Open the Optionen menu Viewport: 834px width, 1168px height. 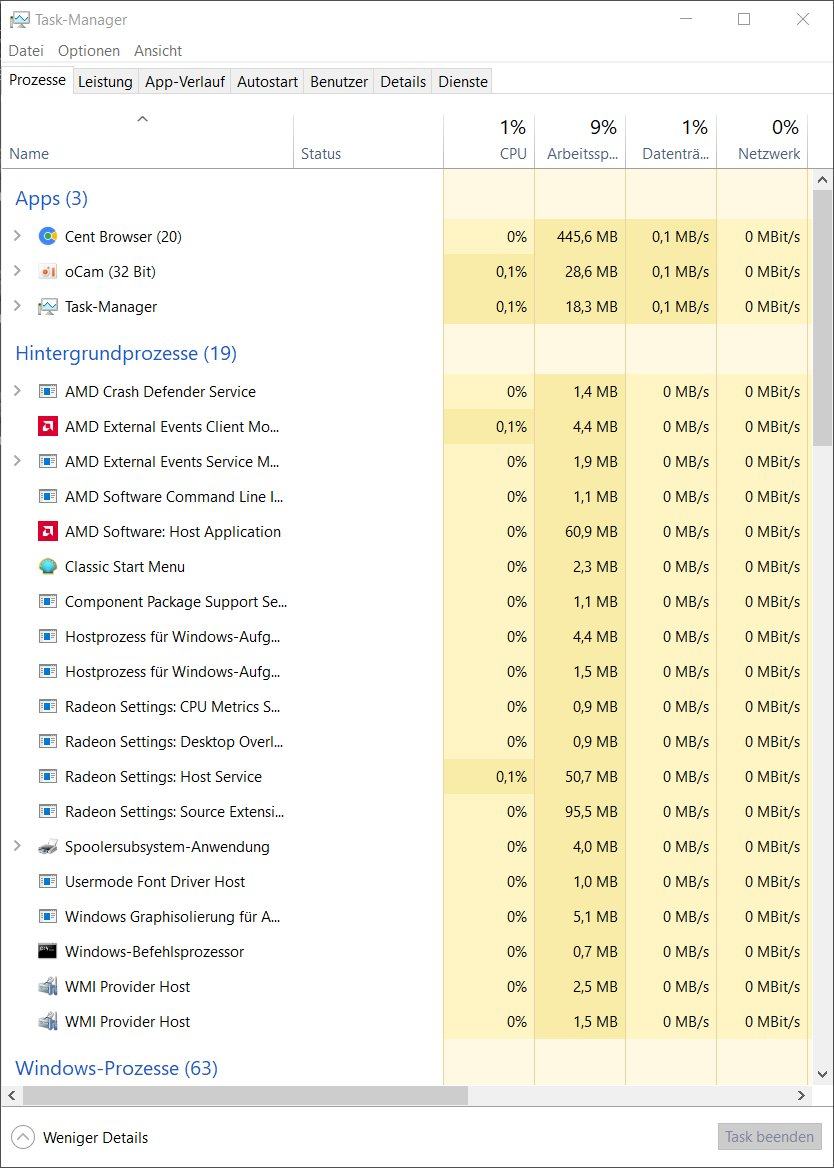(89, 51)
